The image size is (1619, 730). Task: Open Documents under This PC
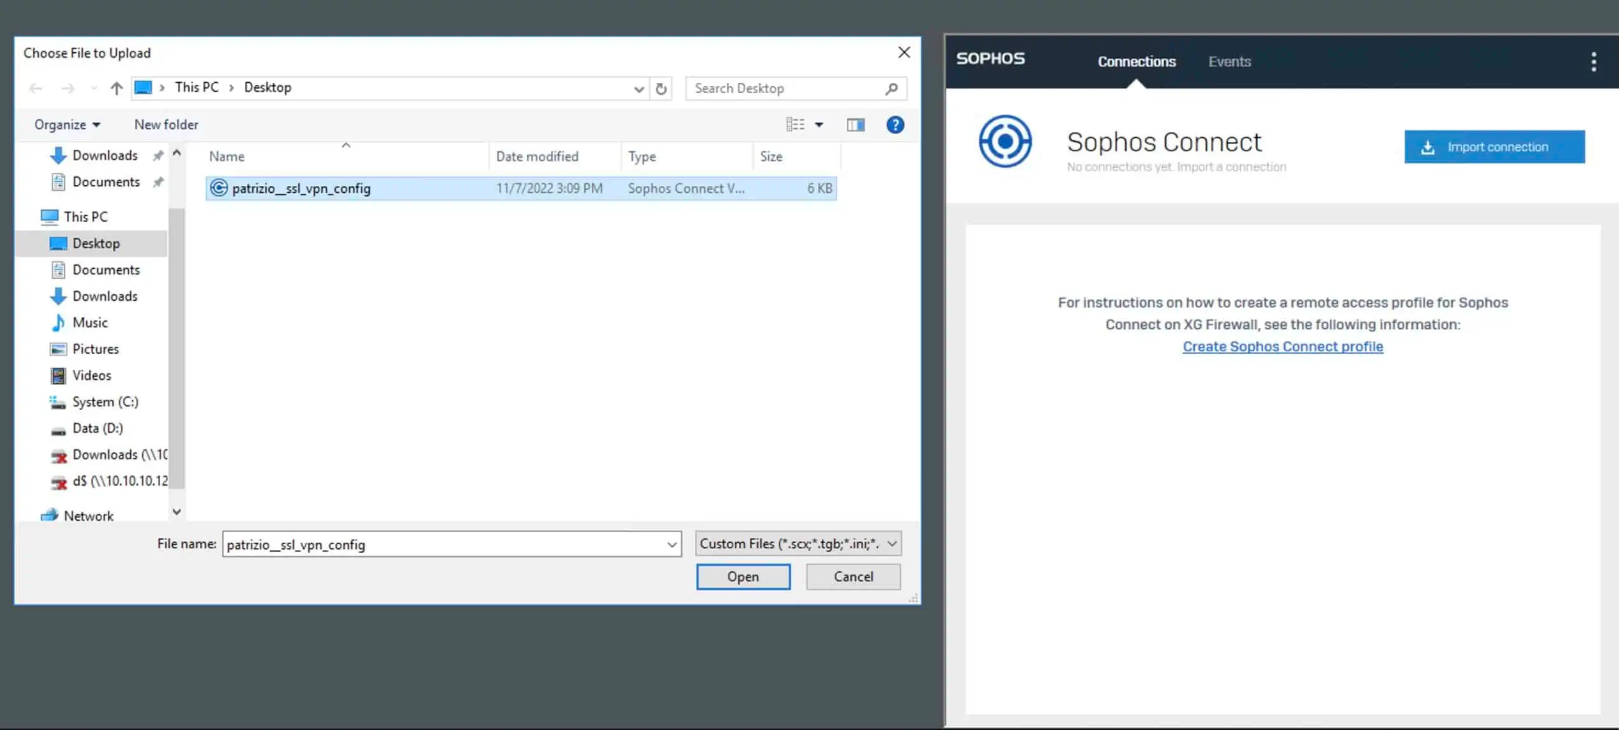pyautogui.click(x=105, y=269)
